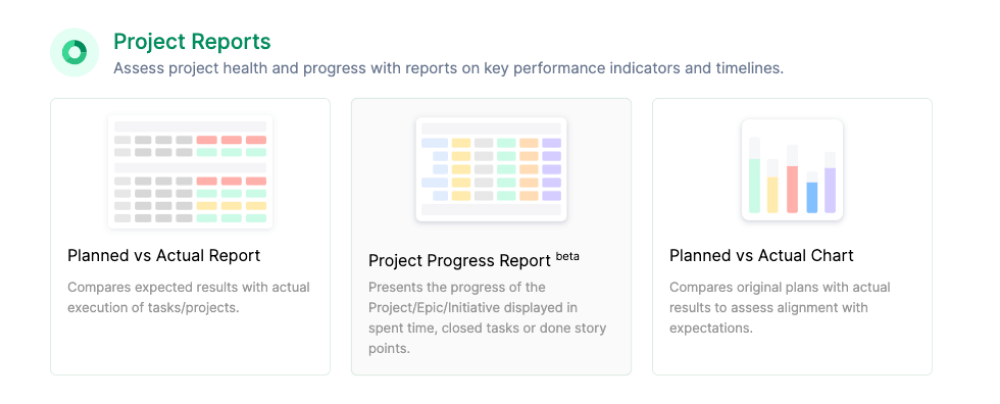Click the yellow bar in chart thumbnail
The image size is (1000, 404).
pyautogui.click(x=772, y=195)
